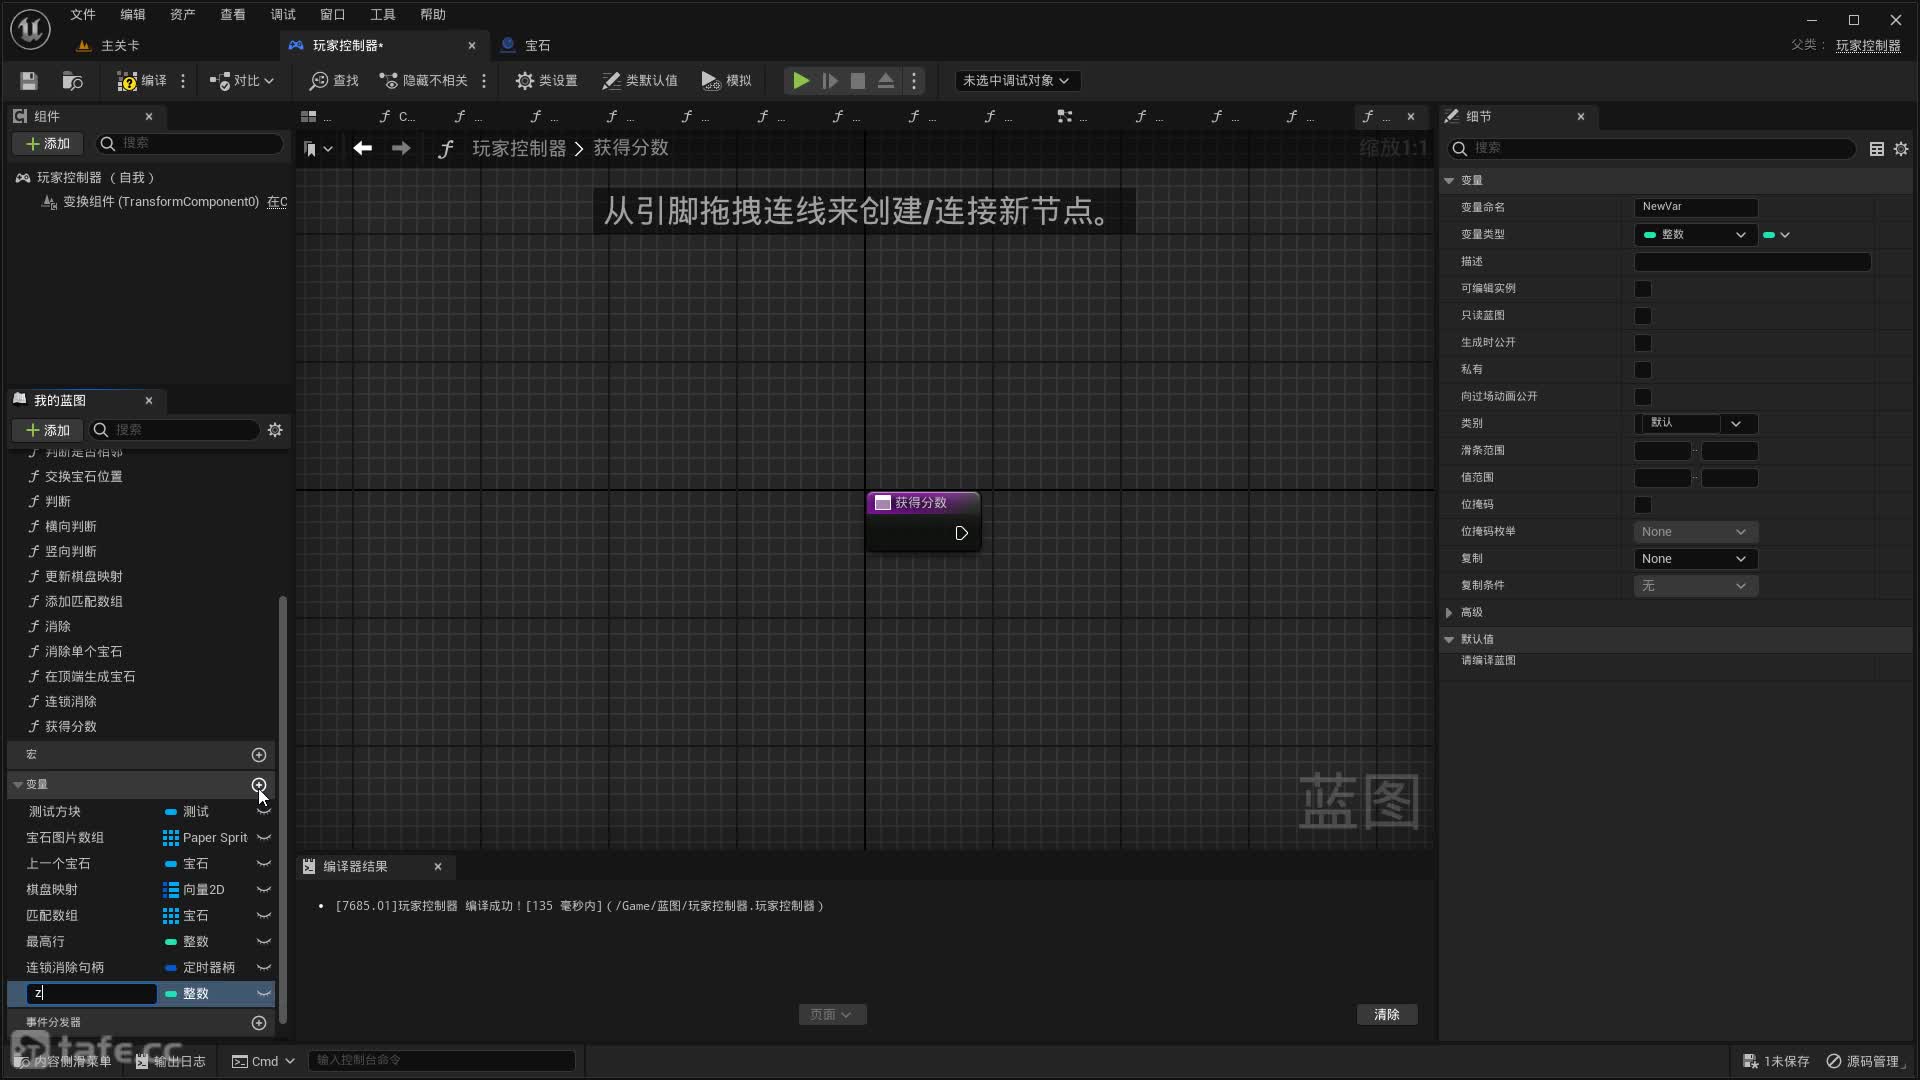The image size is (1920, 1080).
Task: Click 玩家控制器 breadcrumb in graph
Action: click(519, 149)
